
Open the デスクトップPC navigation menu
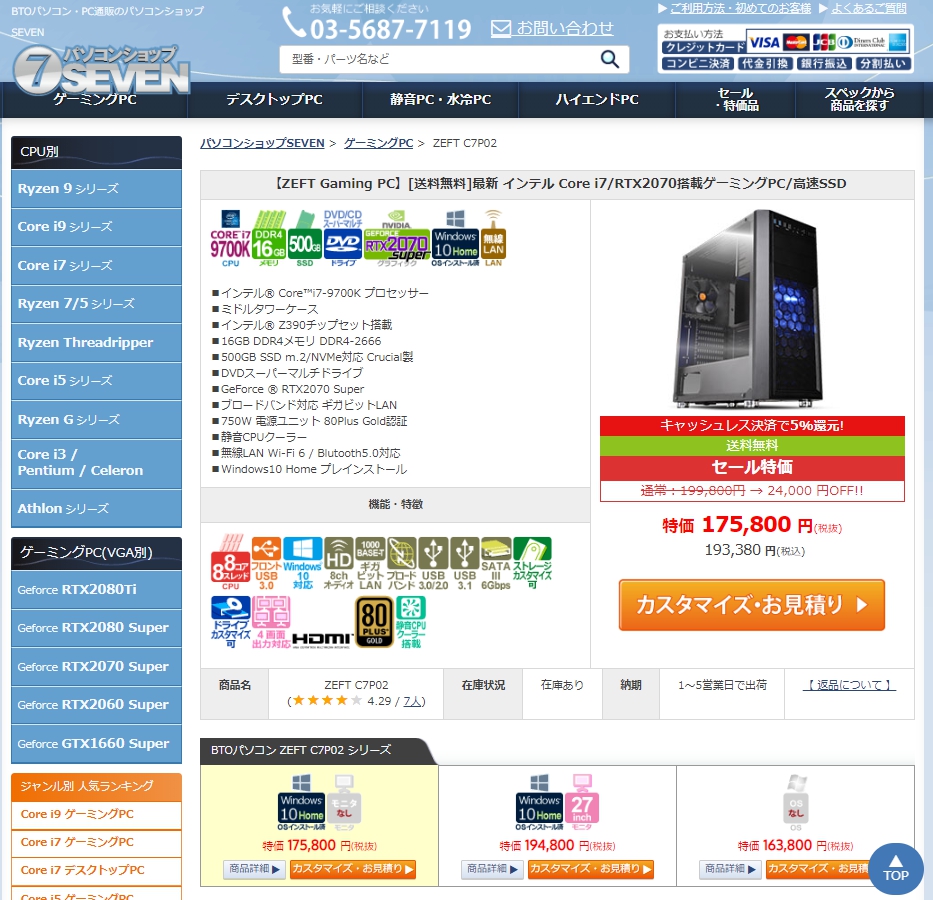pos(274,99)
